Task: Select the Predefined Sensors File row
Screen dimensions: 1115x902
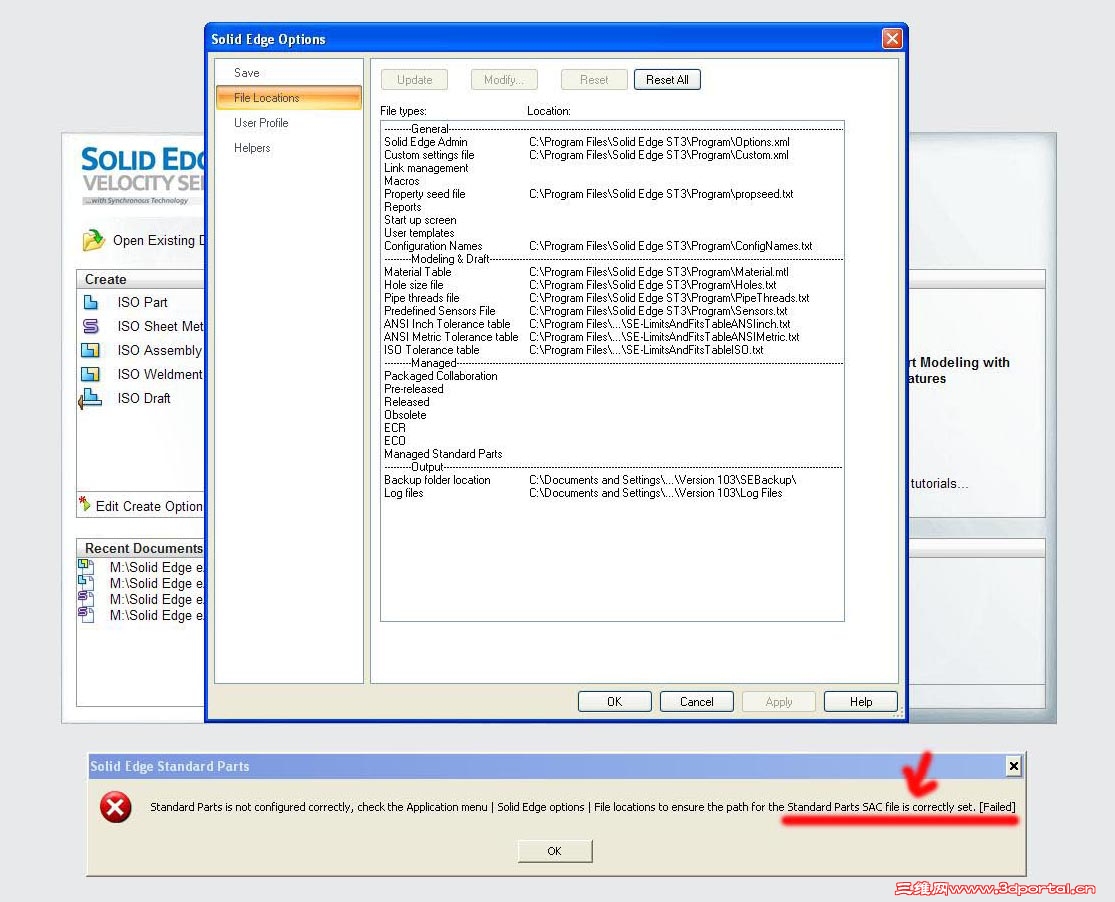Action: click(612, 311)
